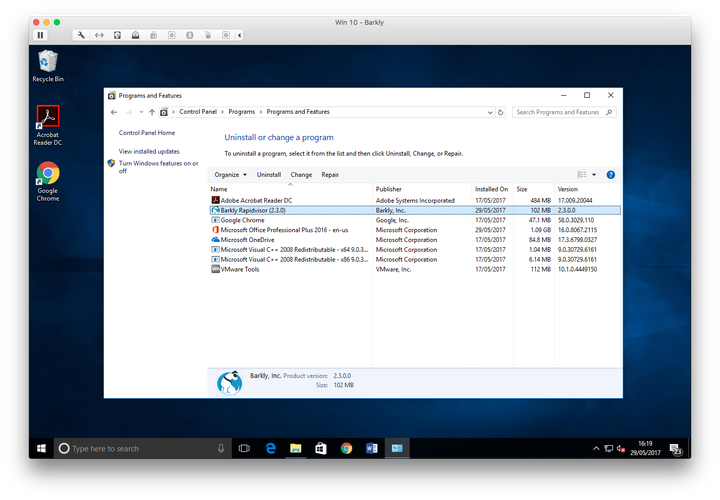Open the view options dropdown arrow

point(594,175)
